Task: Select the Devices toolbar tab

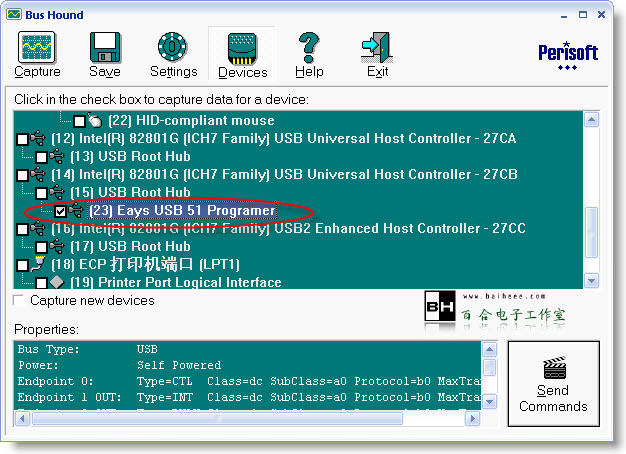Action: pyautogui.click(x=242, y=54)
